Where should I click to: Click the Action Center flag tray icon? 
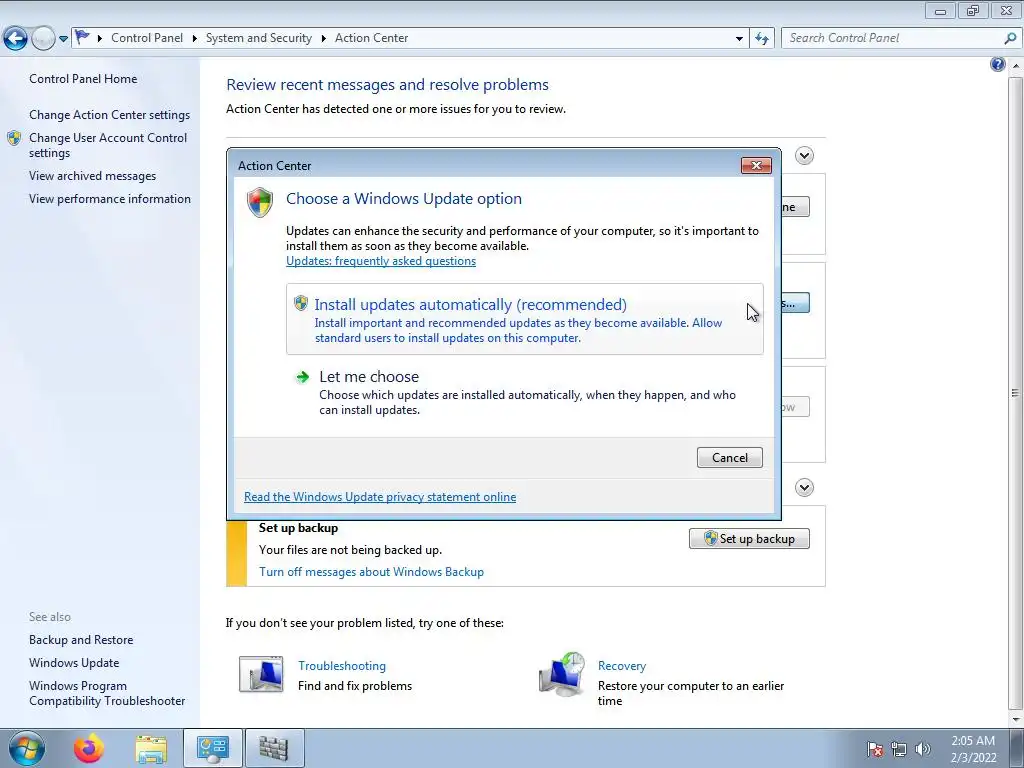tap(875, 749)
